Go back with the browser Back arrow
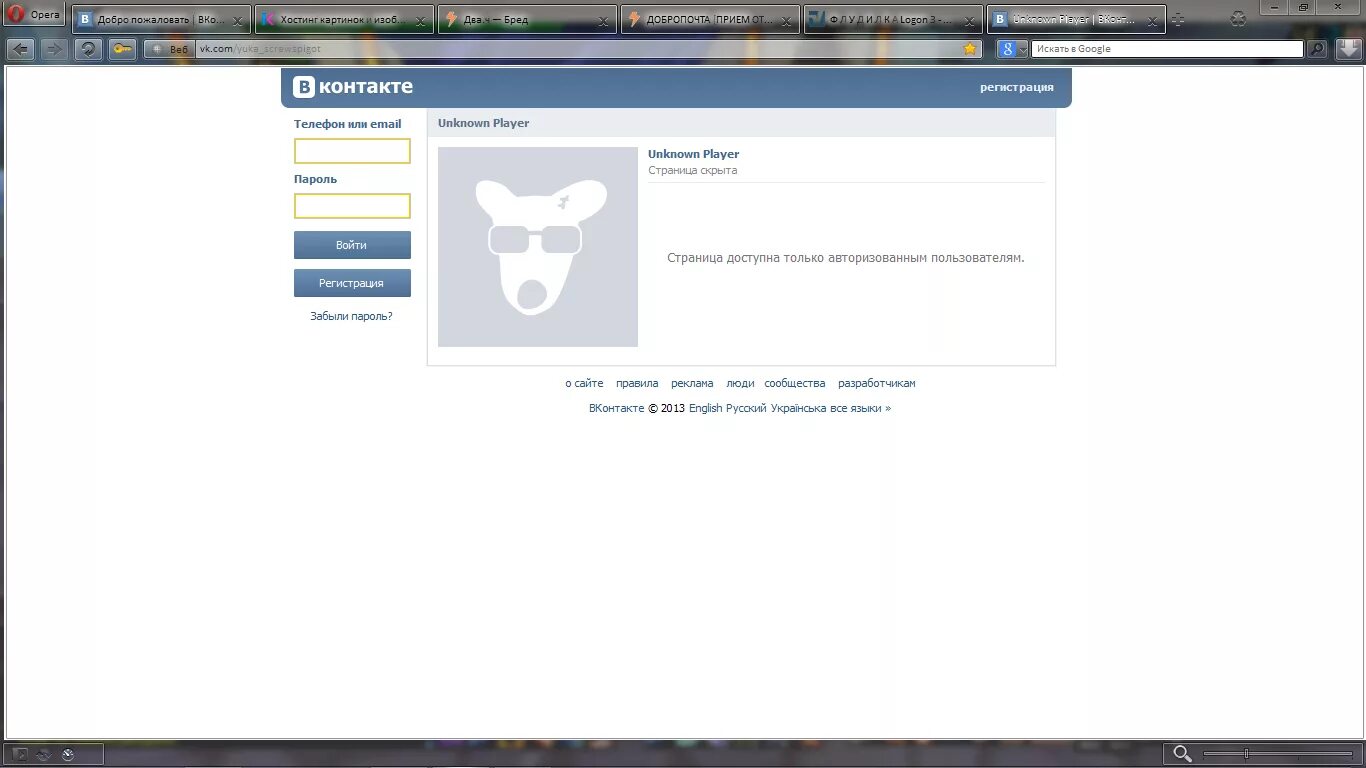This screenshot has height=768, width=1366. point(21,49)
